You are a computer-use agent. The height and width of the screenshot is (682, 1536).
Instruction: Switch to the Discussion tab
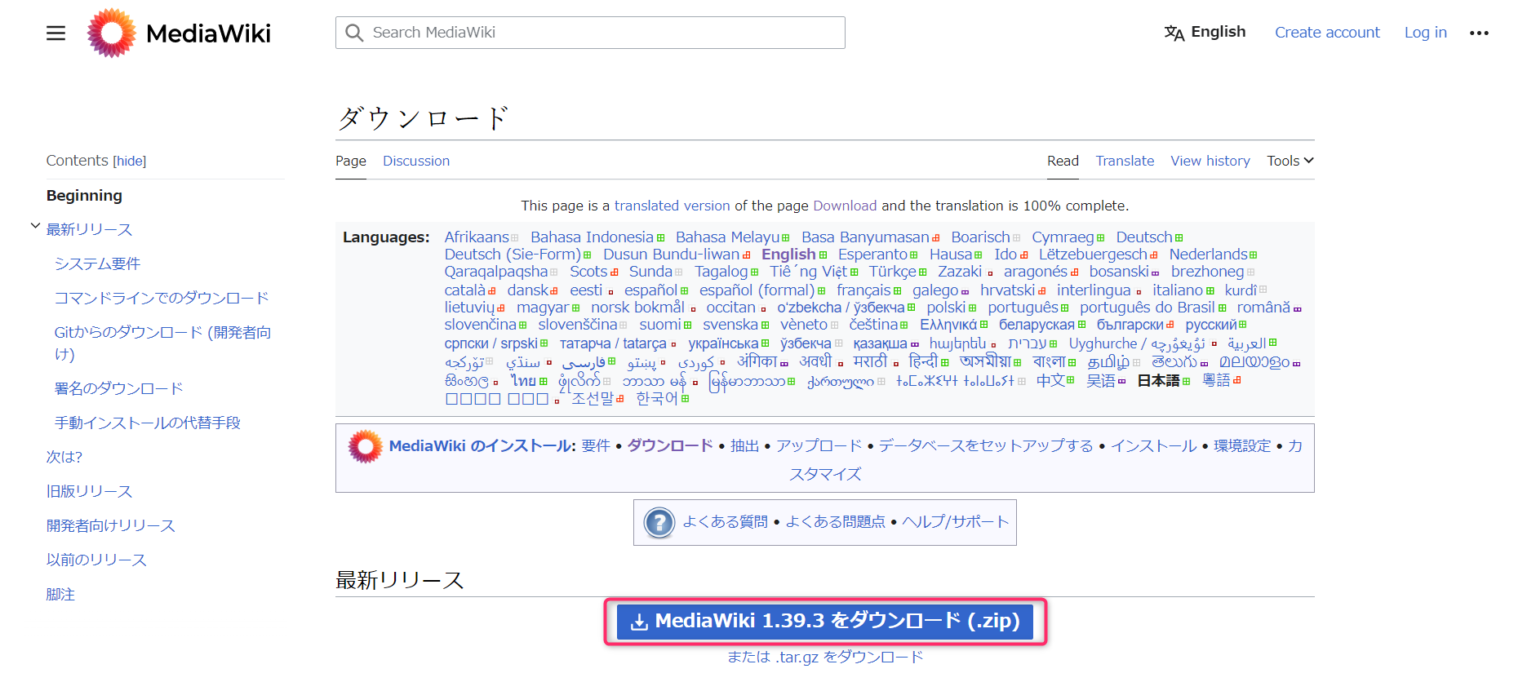coord(416,160)
